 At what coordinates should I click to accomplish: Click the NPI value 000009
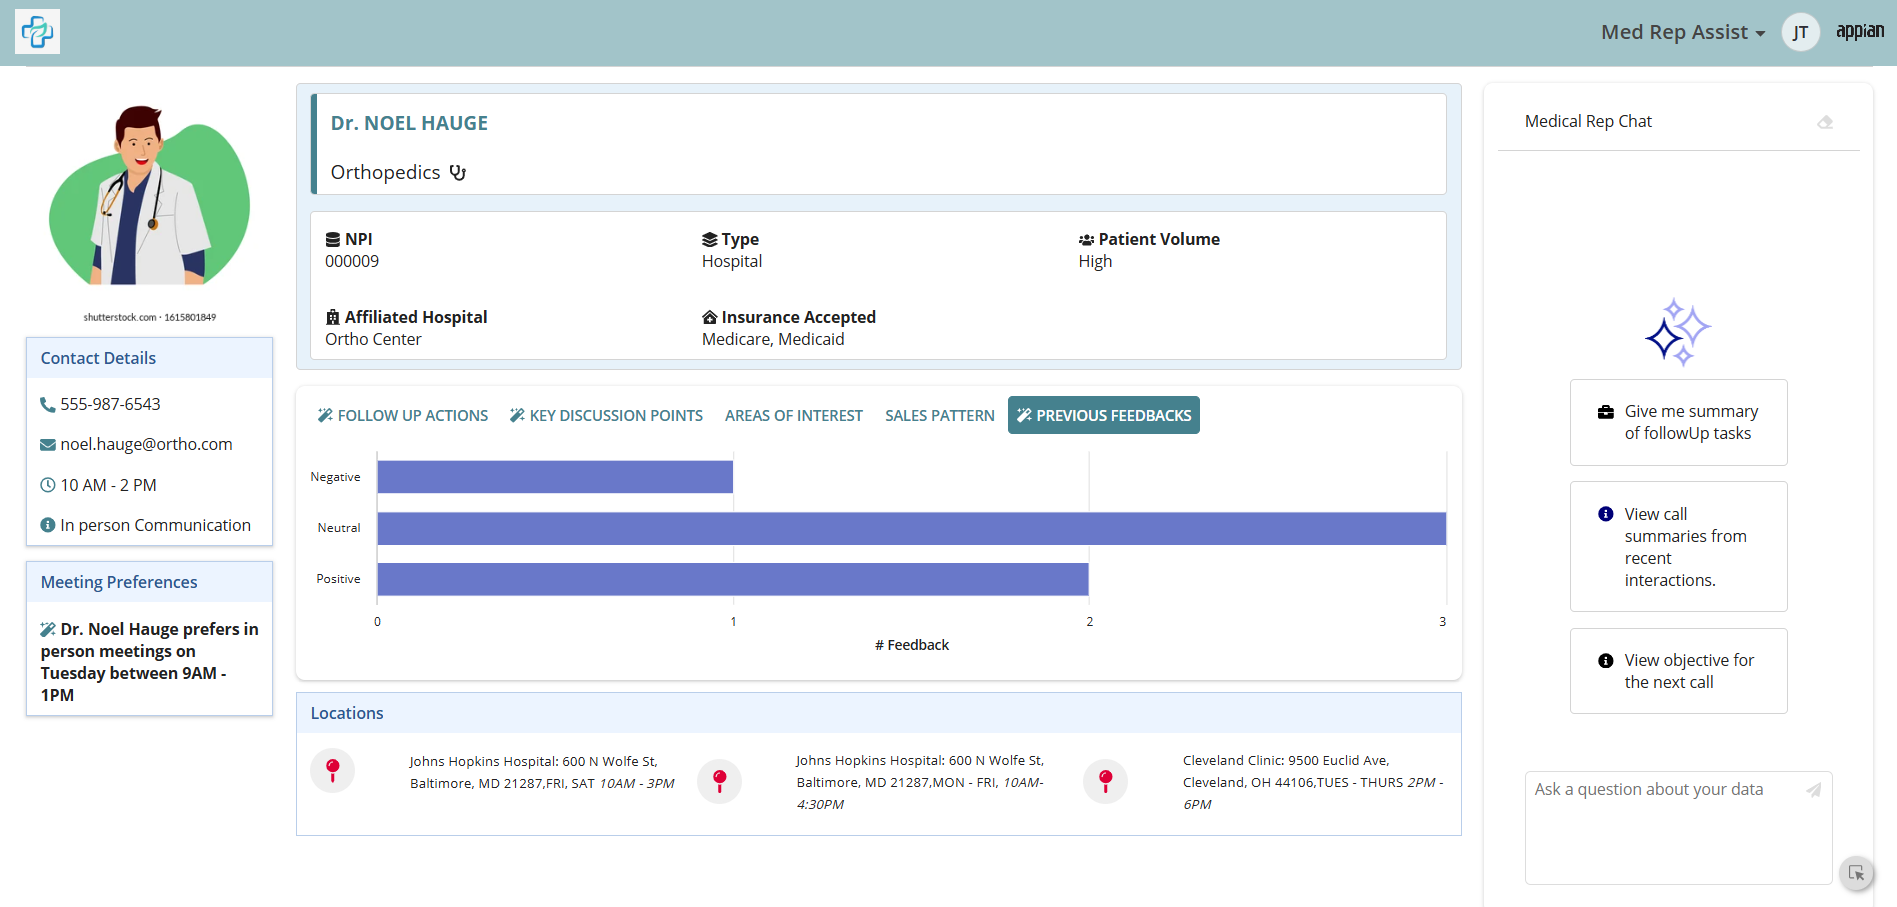tap(352, 261)
